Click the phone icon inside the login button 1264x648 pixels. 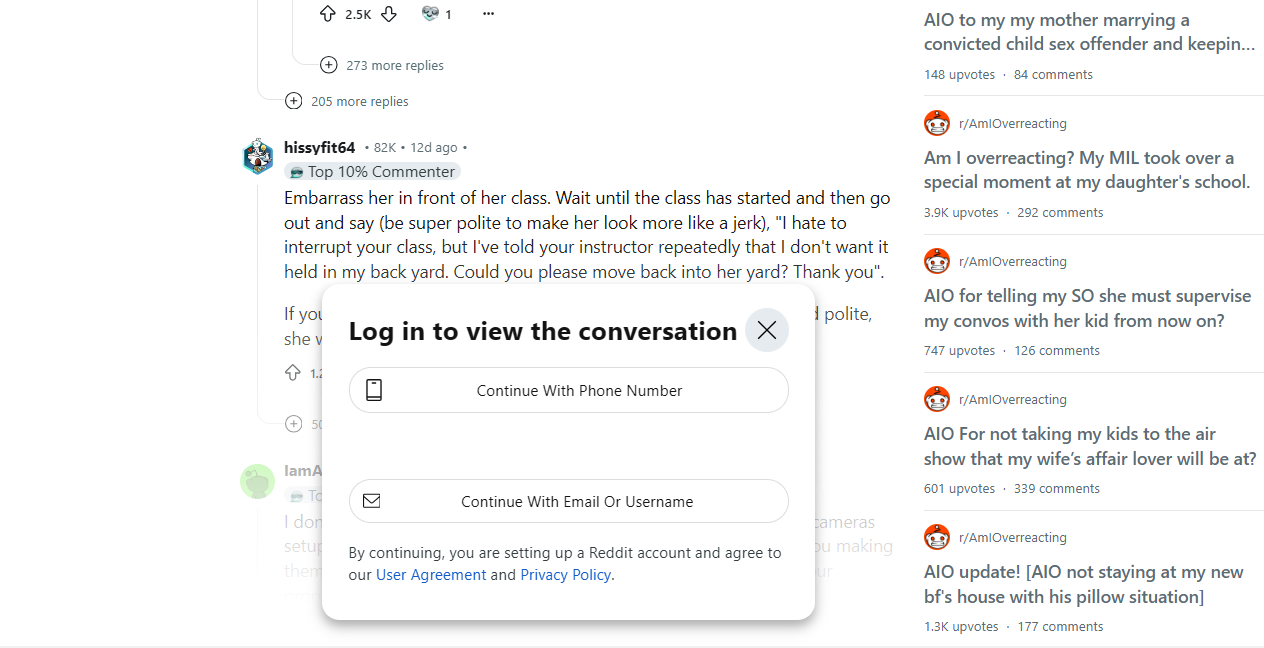[x=375, y=390]
